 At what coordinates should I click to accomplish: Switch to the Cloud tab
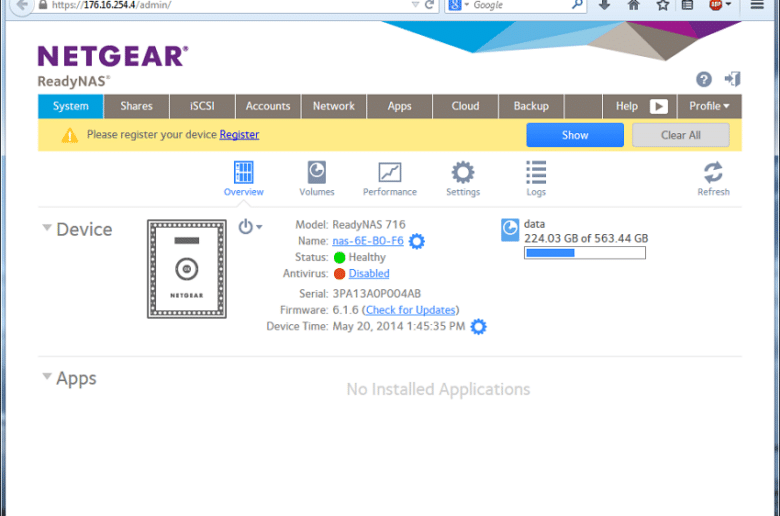click(x=465, y=106)
